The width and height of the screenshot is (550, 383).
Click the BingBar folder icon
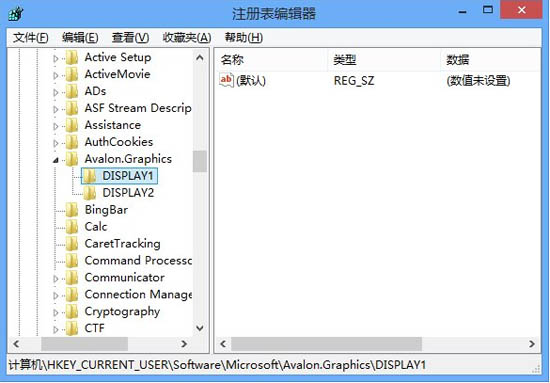click(x=72, y=210)
